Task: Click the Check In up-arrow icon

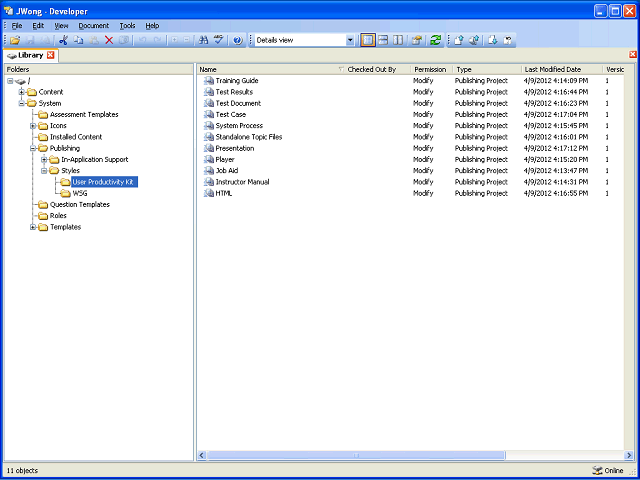Action: [x=458, y=40]
